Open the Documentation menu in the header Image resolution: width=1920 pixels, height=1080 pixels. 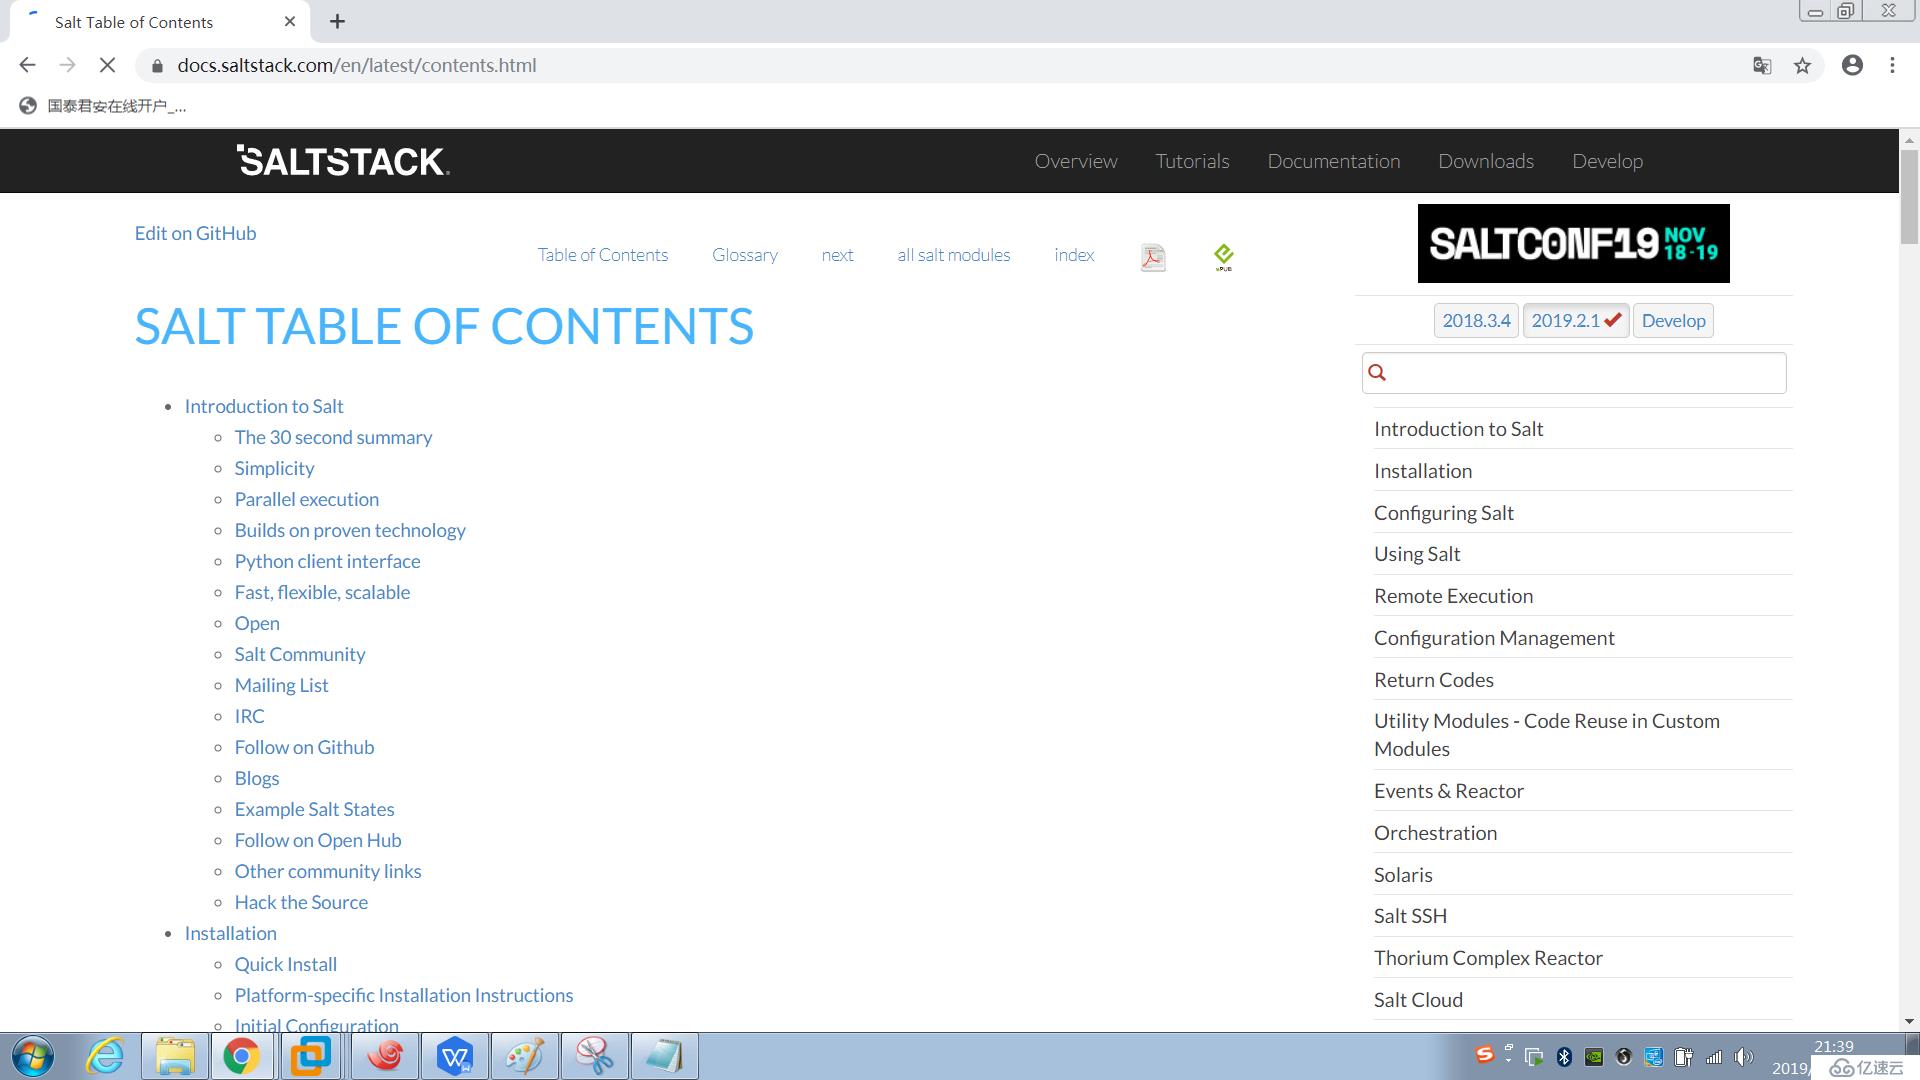(1334, 161)
